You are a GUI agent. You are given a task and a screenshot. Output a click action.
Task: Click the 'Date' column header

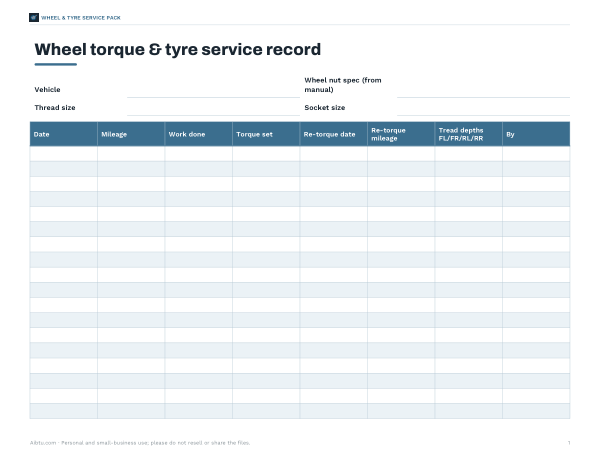point(64,134)
